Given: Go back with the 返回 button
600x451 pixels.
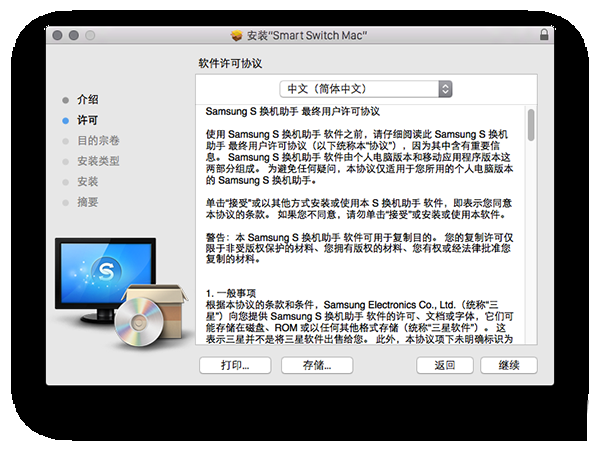Looking at the screenshot, I should point(445,365).
